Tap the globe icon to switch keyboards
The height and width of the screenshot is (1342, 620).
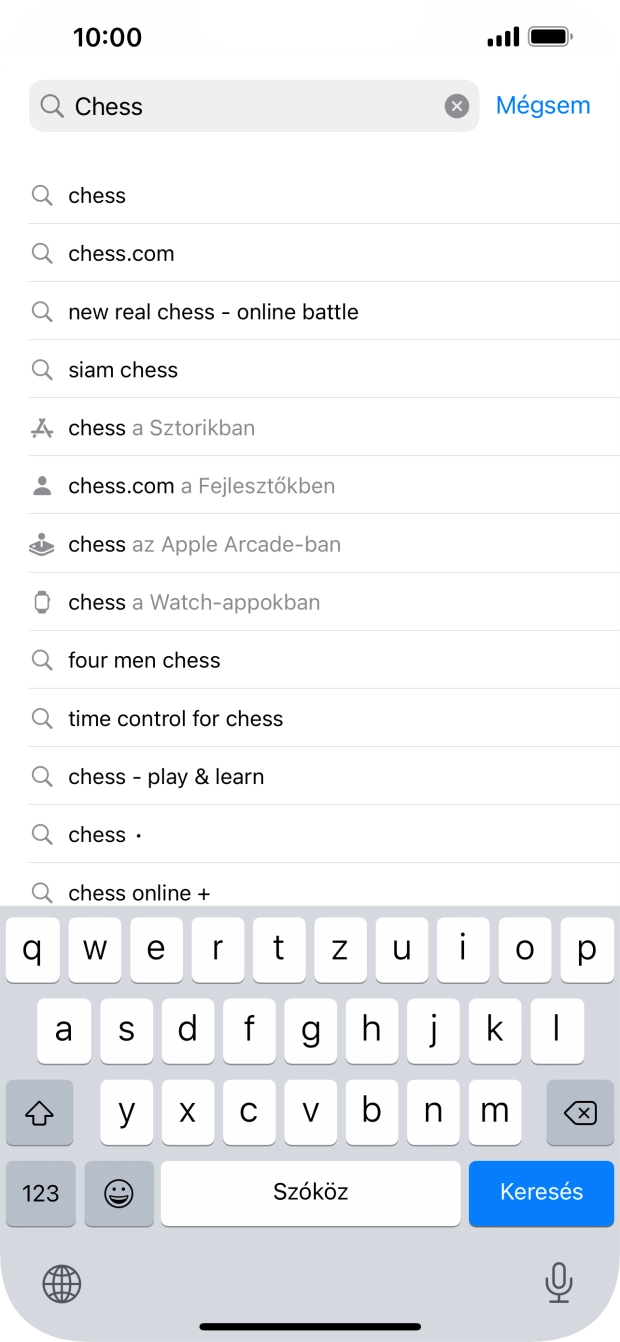tap(60, 1283)
